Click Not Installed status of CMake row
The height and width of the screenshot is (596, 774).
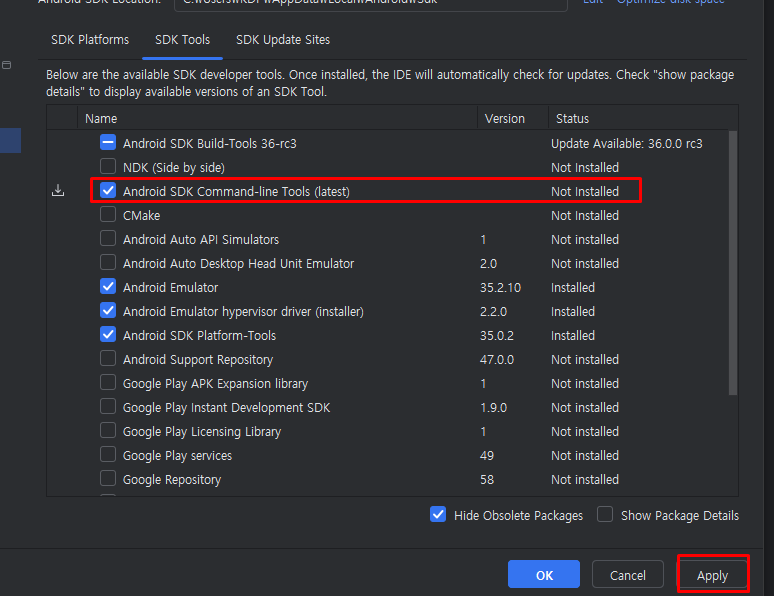(x=585, y=215)
